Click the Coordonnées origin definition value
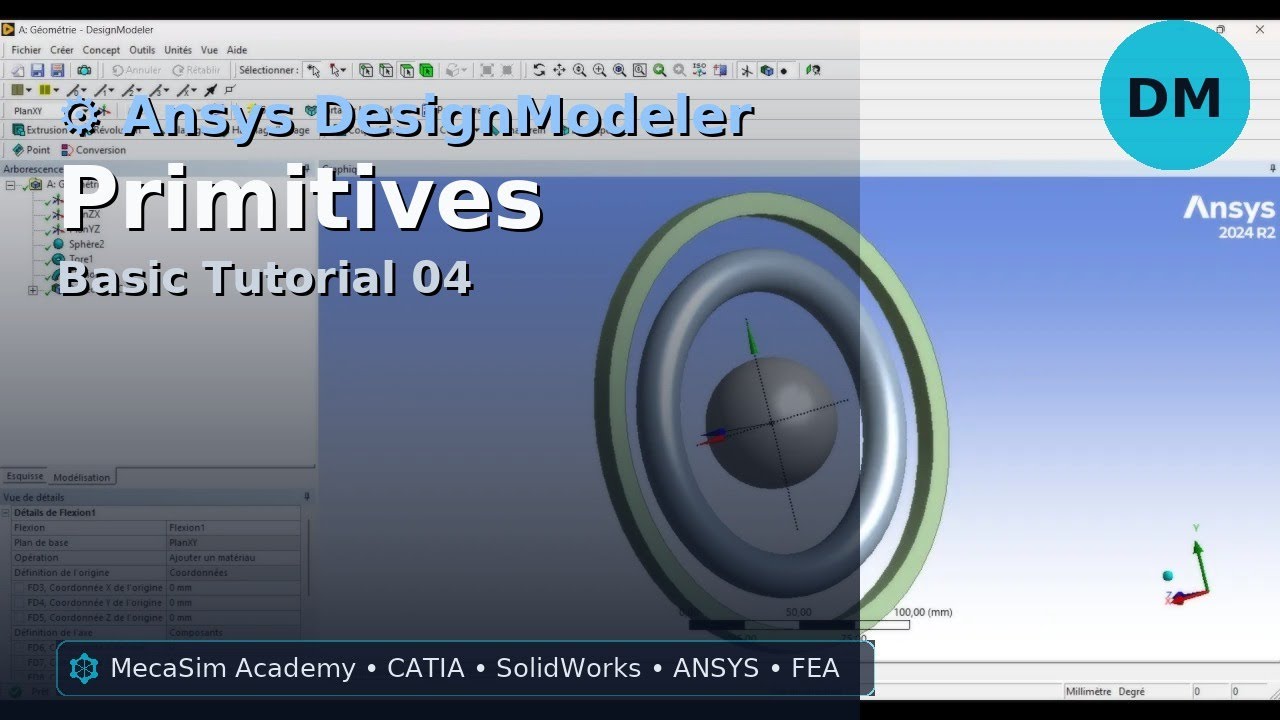The height and width of the screenshot is (720, 1280). pos(233,573)
